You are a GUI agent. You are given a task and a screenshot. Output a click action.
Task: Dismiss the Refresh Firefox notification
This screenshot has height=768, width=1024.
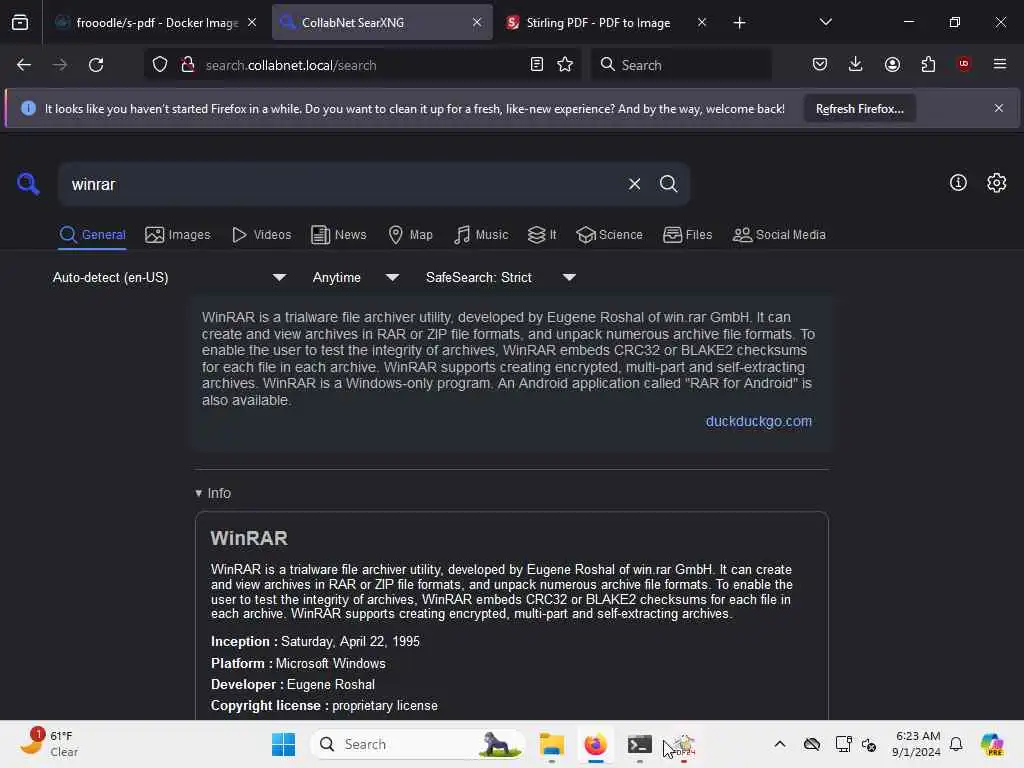coord(999,108)
